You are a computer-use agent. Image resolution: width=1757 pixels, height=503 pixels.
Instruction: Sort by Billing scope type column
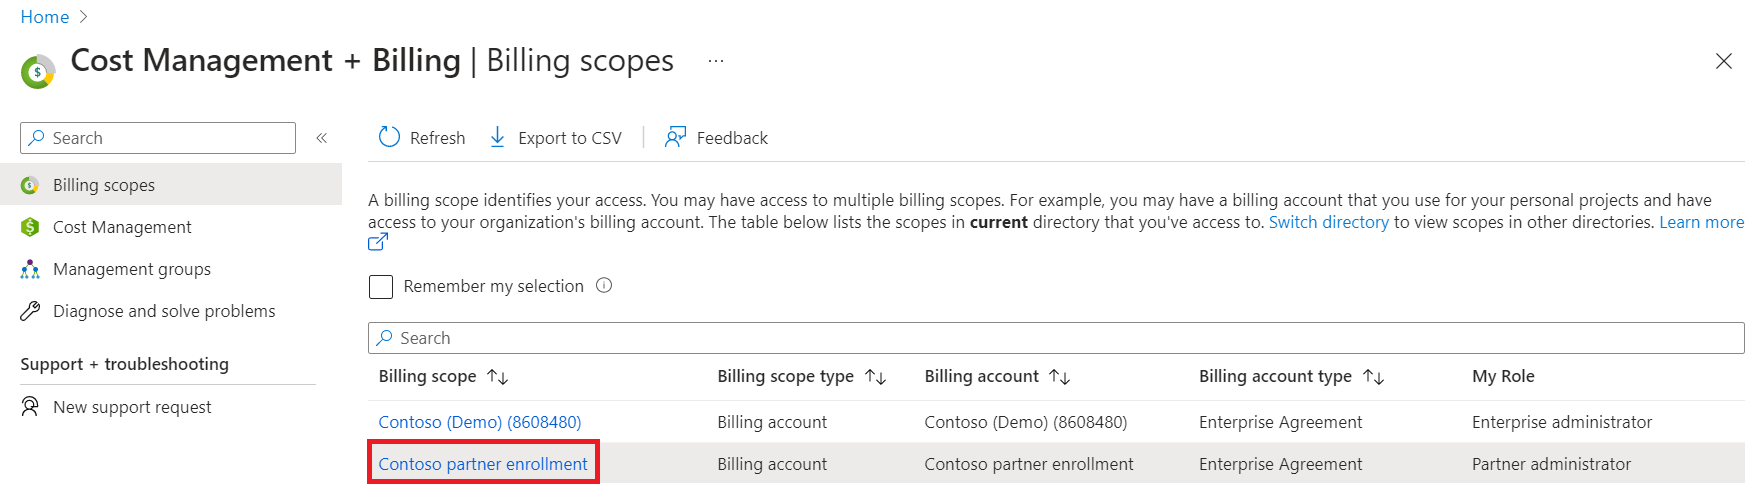point(876,377)
